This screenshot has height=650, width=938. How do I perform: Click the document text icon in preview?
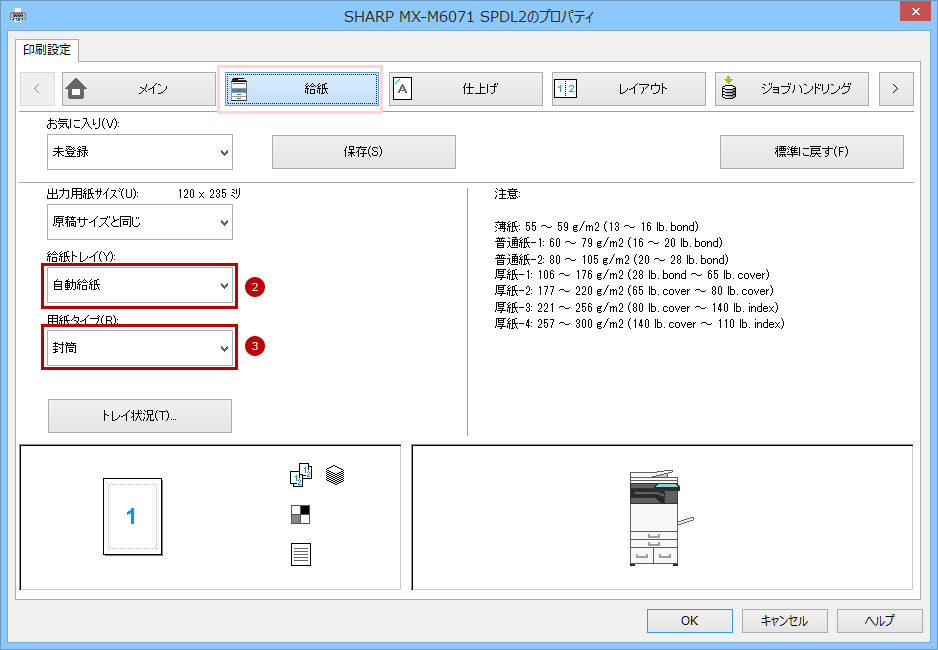coord(301,554)
